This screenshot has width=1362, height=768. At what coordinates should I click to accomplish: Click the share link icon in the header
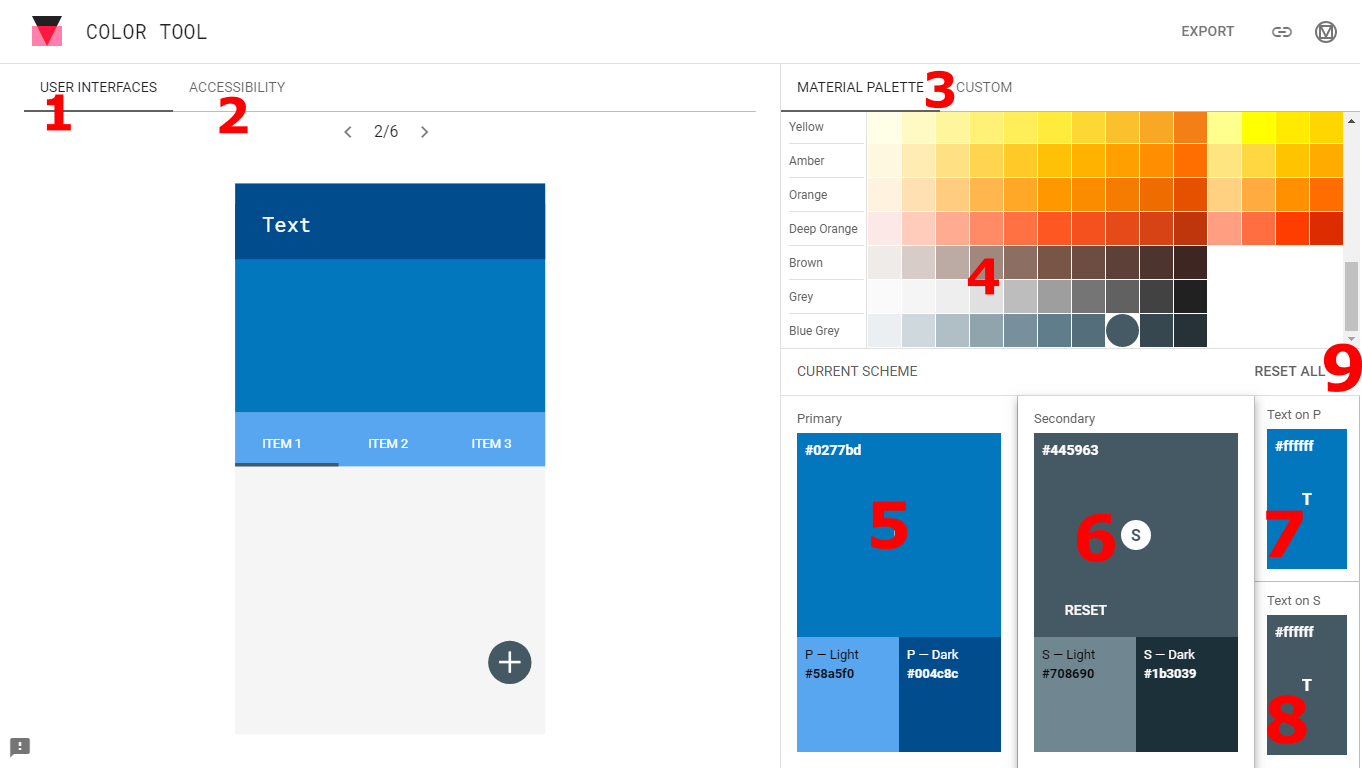pyautogui.click(x=1282, y=31)
